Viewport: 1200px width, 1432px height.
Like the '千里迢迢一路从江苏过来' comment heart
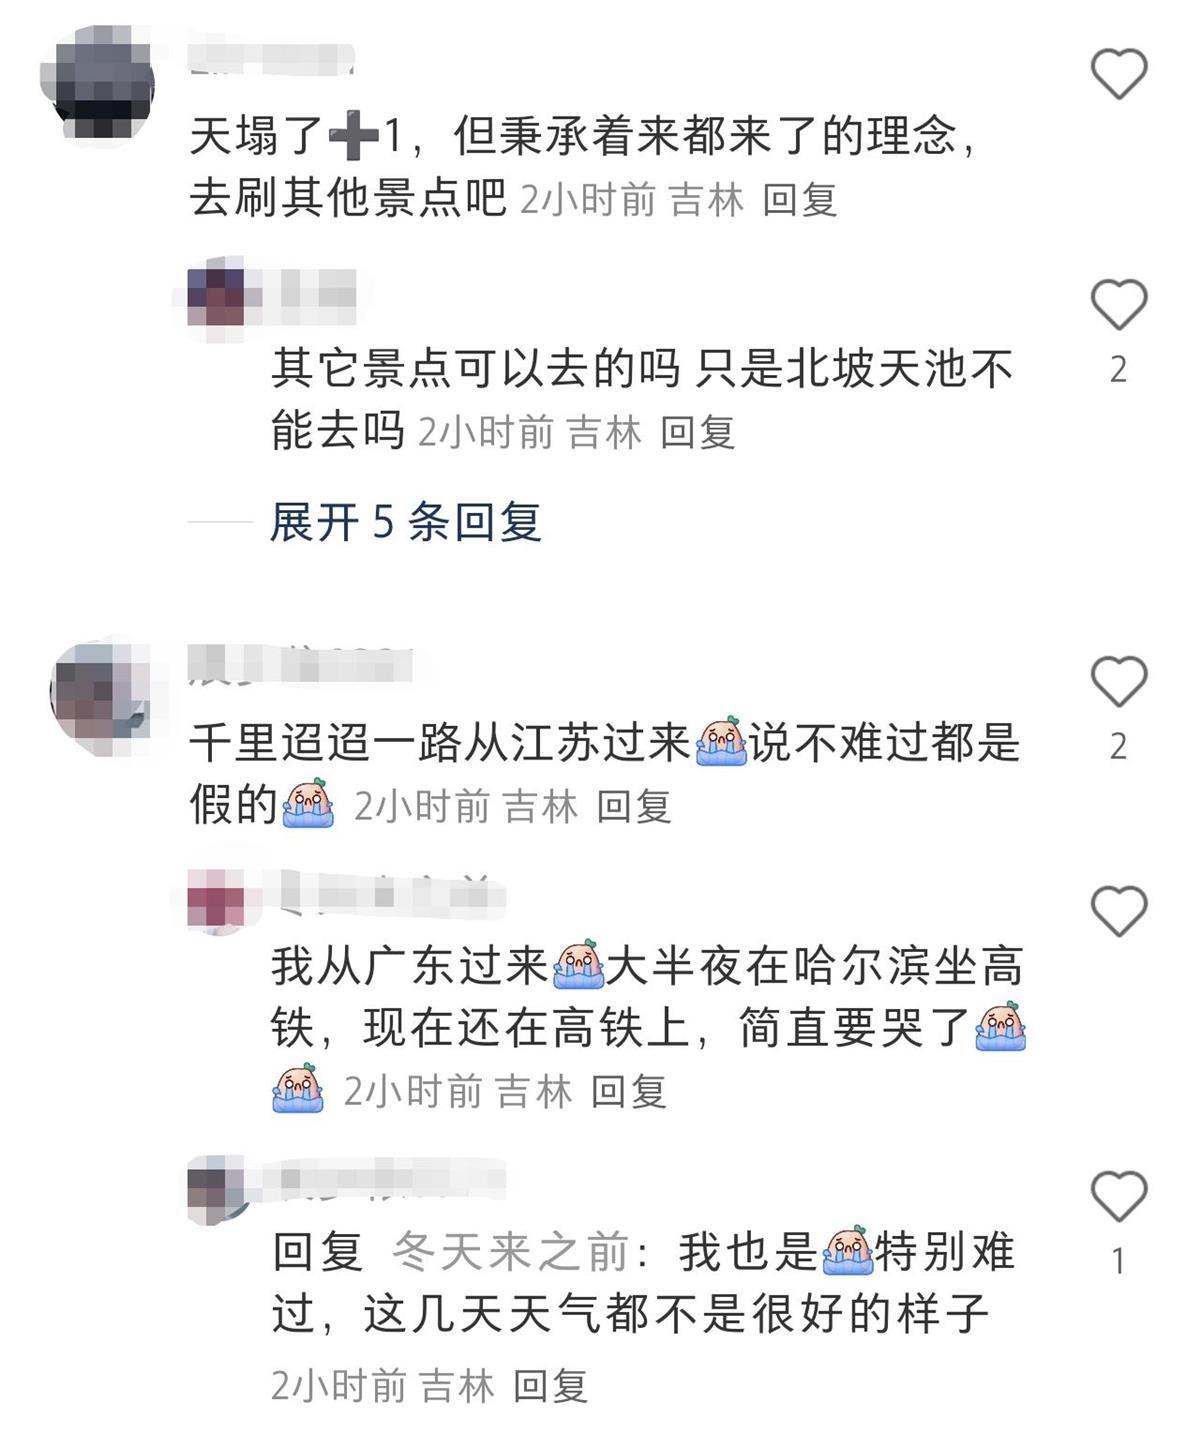pyautogui.click(x=1118, y=681)
